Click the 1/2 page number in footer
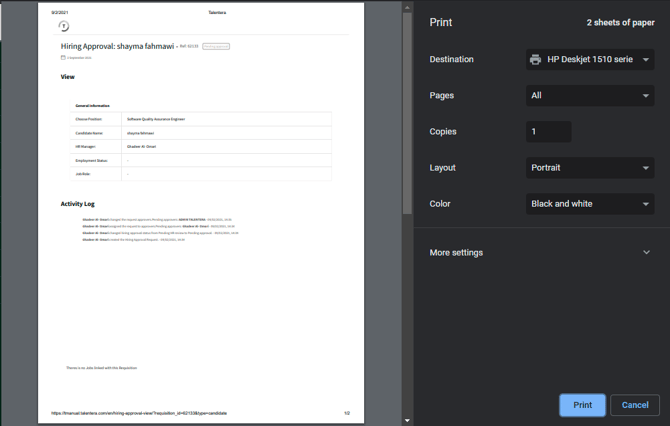Viewport: 670px width, 426px height. pyautogui.click(x=346, y=413)
